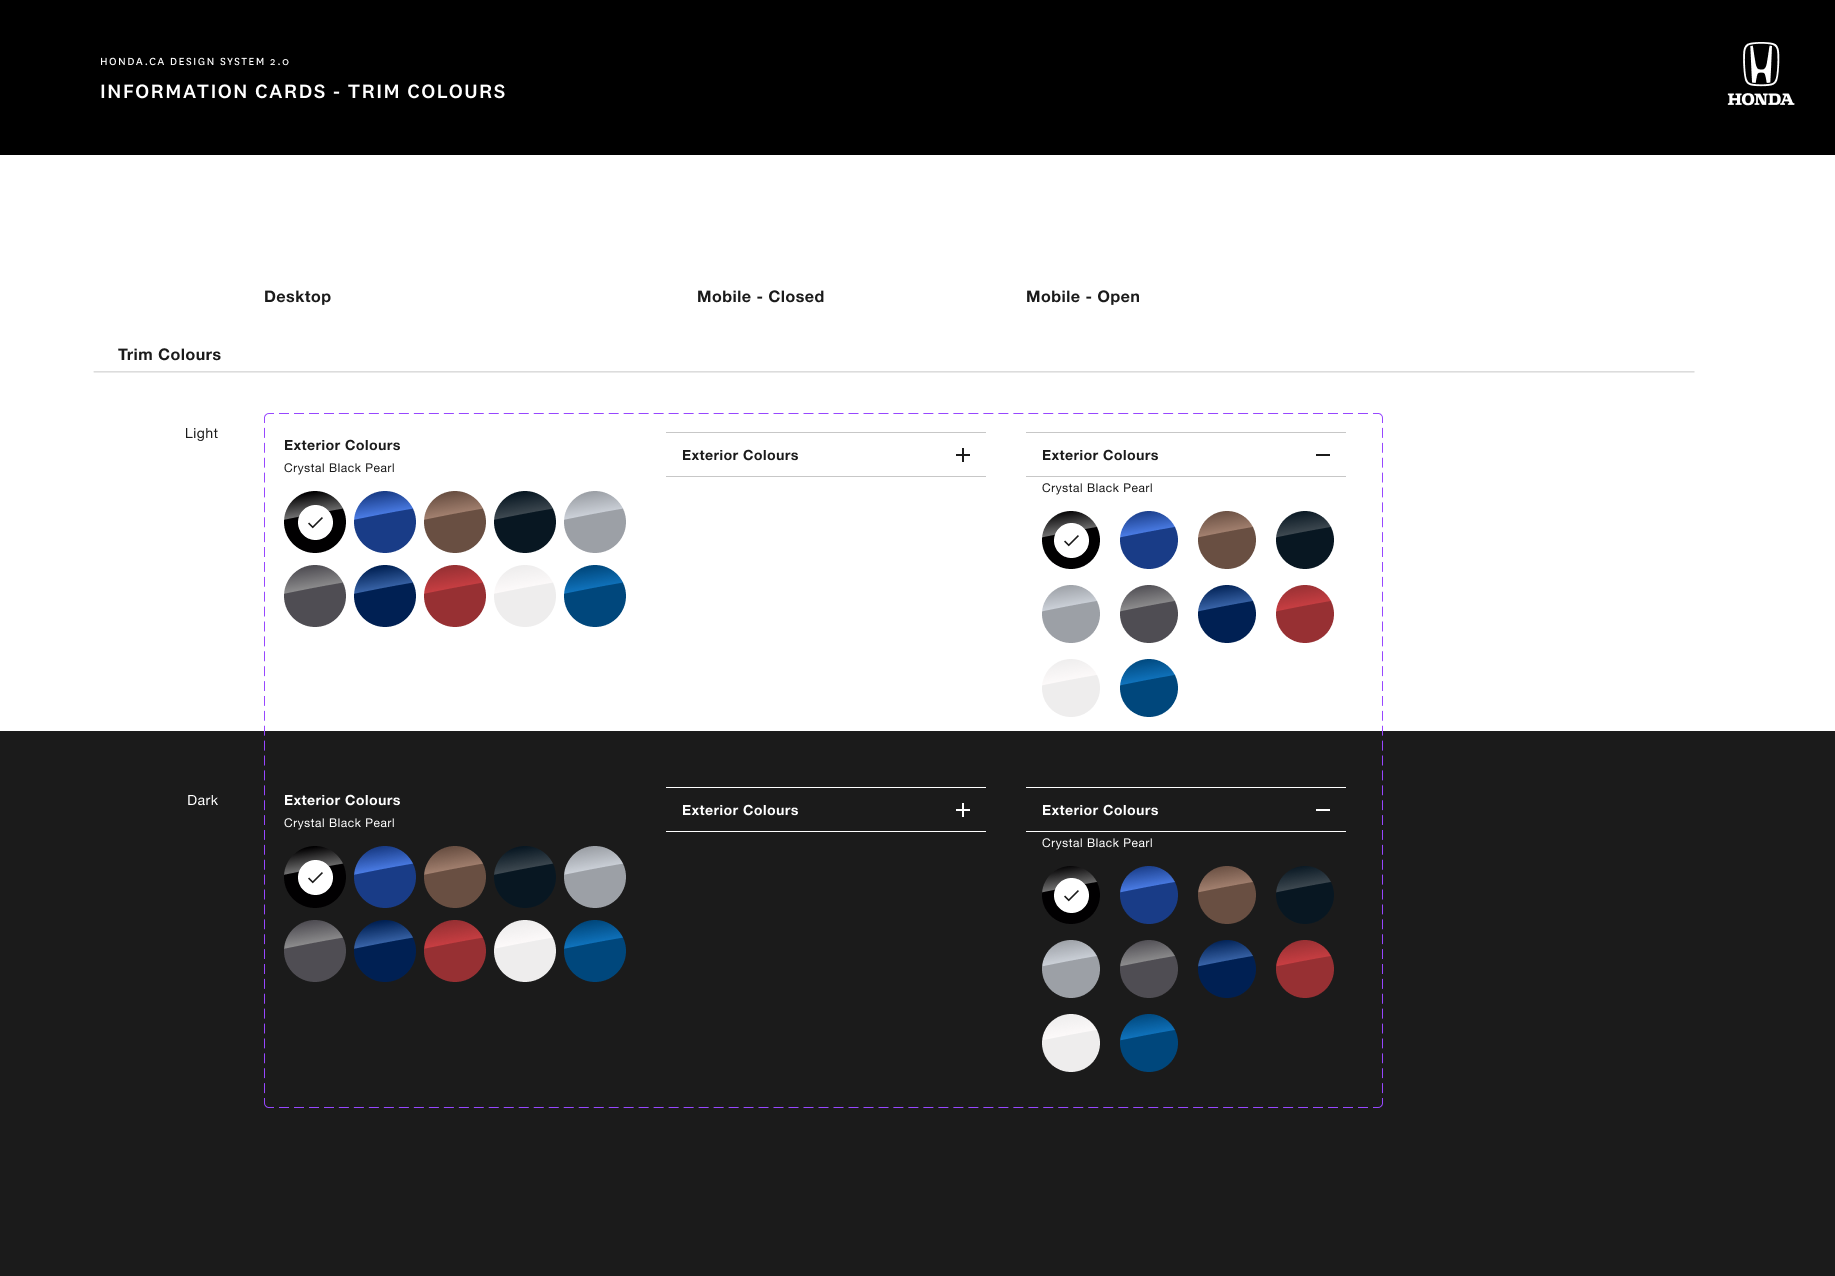Select silver grey swatch in light Mobile Open card

[1071, 614]
